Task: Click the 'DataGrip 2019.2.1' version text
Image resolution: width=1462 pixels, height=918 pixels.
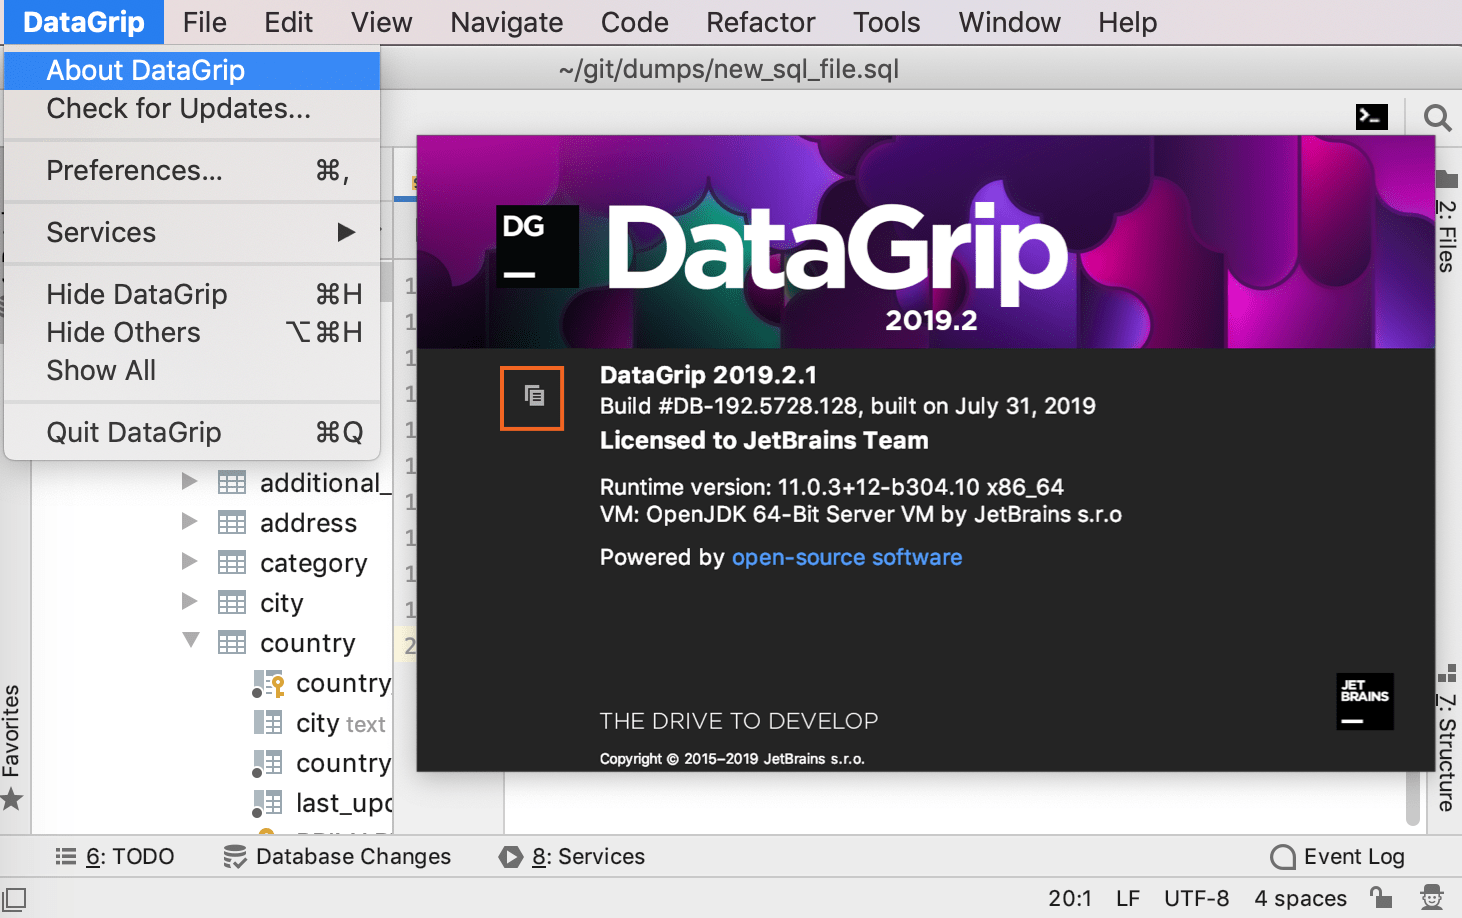Action: coord(708,375)
